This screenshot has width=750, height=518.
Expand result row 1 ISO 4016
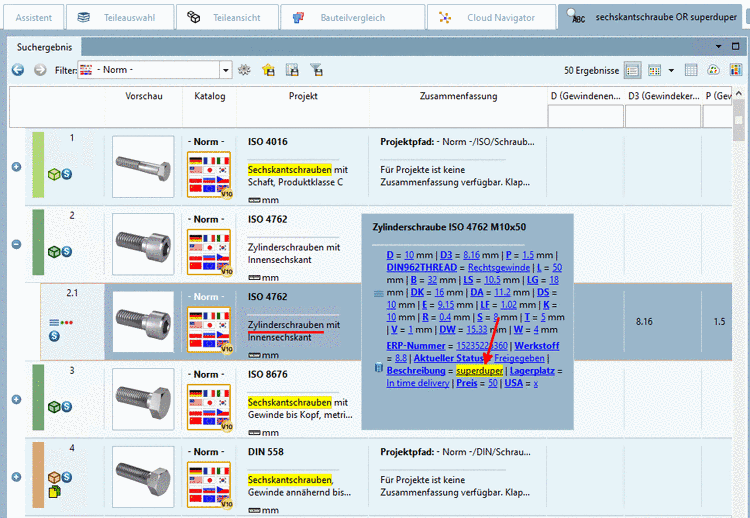click(16, 166)
